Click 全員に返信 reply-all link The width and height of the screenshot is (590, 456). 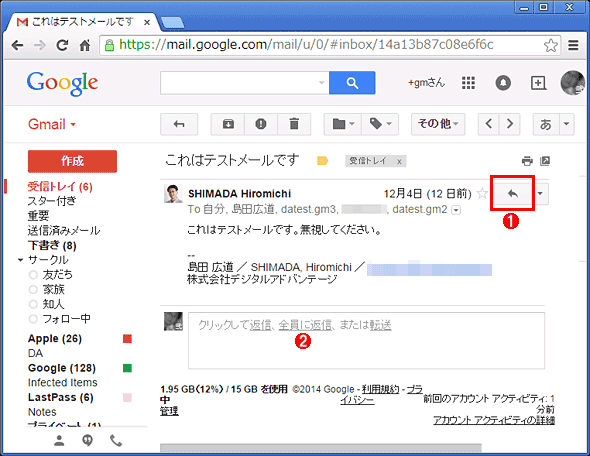305,325
